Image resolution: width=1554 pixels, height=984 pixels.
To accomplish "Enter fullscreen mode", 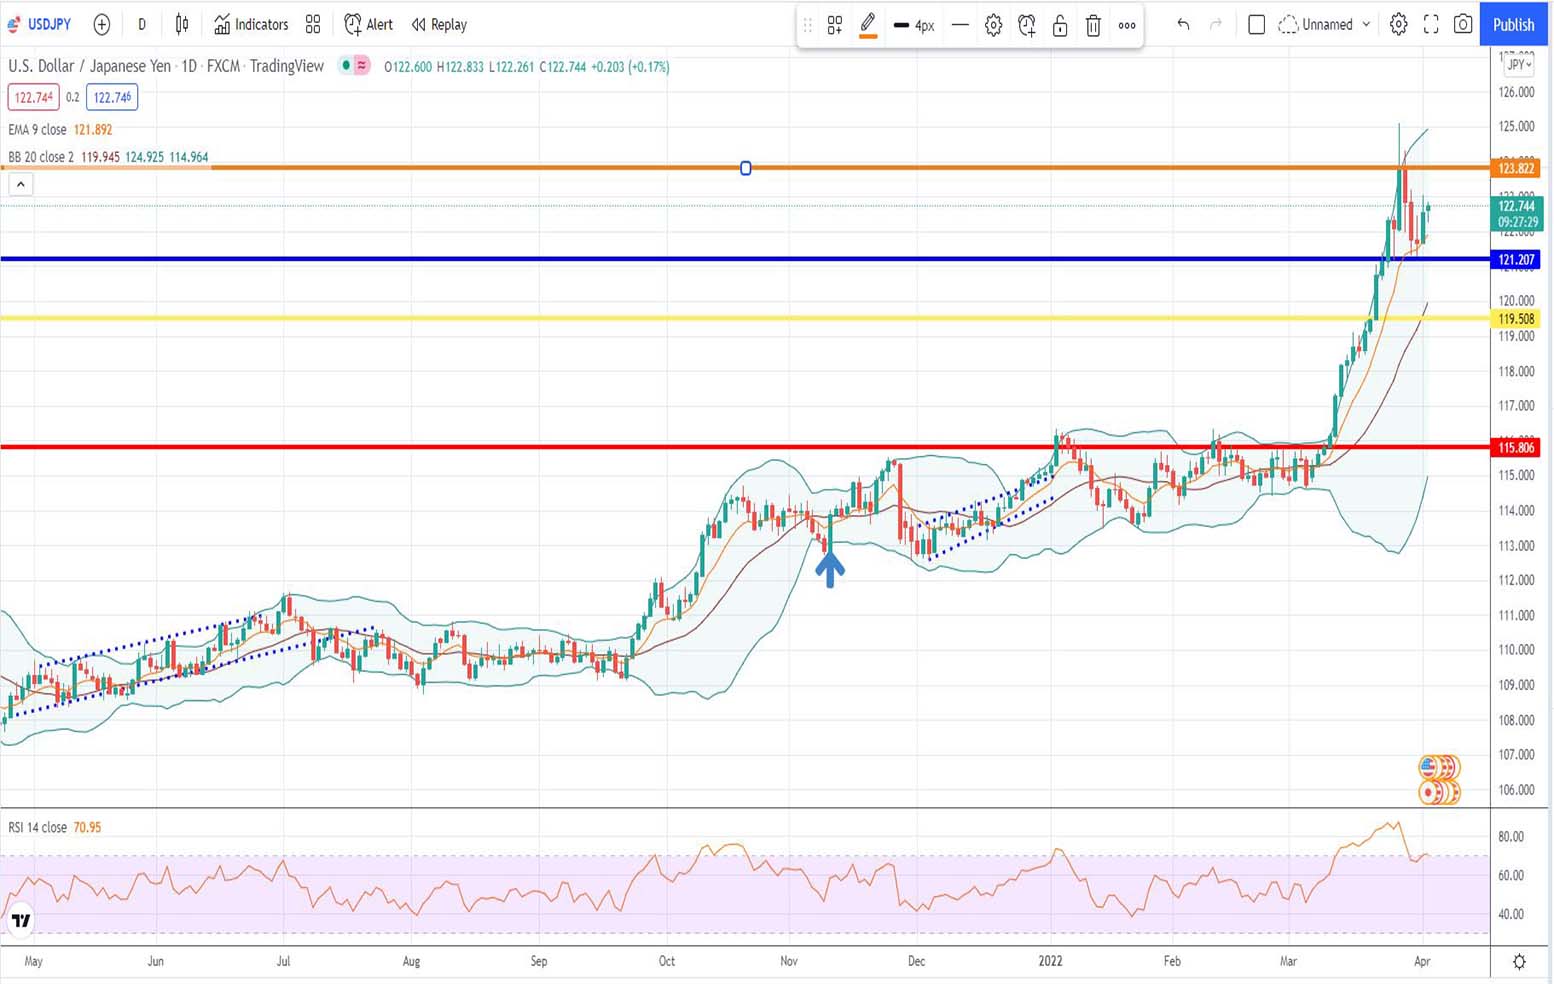I will click(x=1431, y=24).
